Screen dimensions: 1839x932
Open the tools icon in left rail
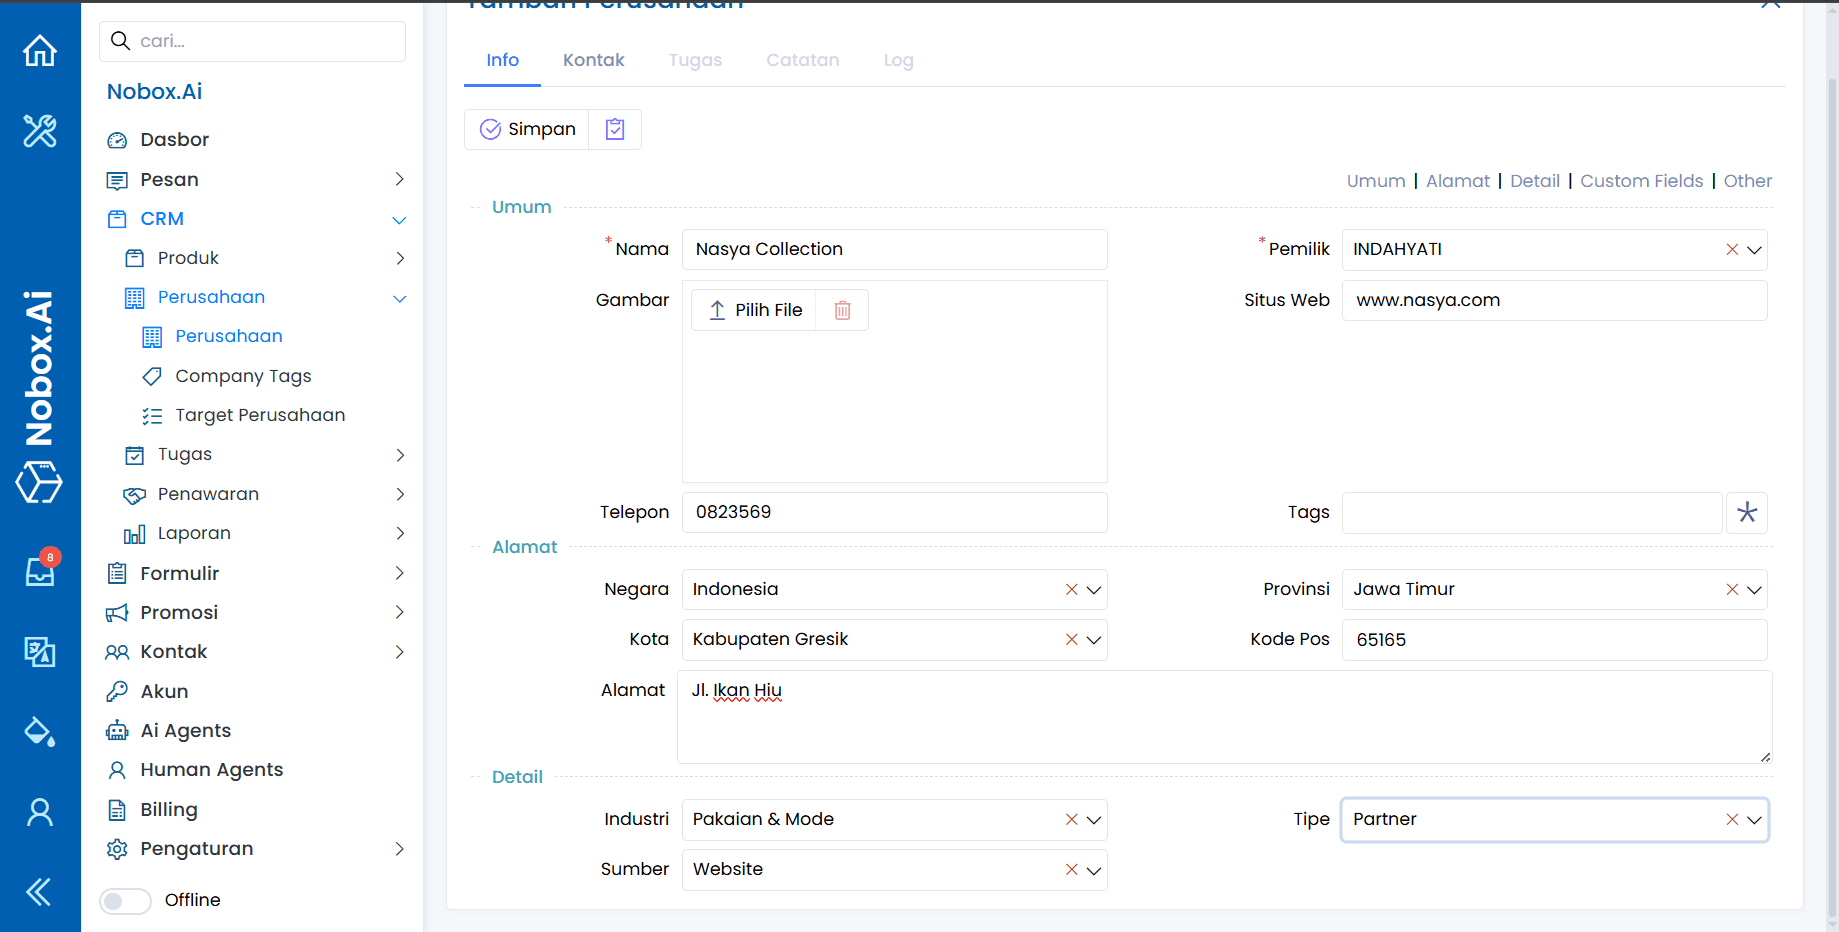pos(40,131)
